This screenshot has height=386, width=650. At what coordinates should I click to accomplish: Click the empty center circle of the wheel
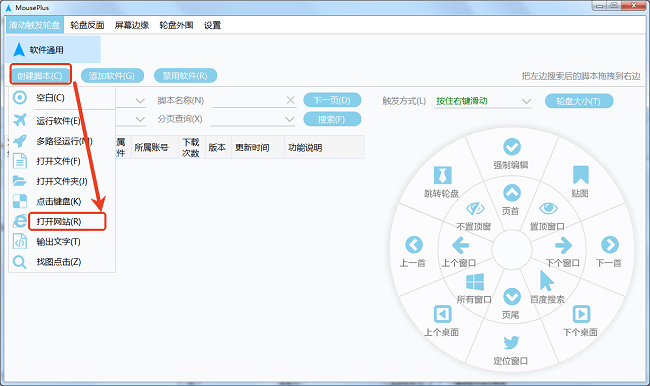[x=512, y=249]
